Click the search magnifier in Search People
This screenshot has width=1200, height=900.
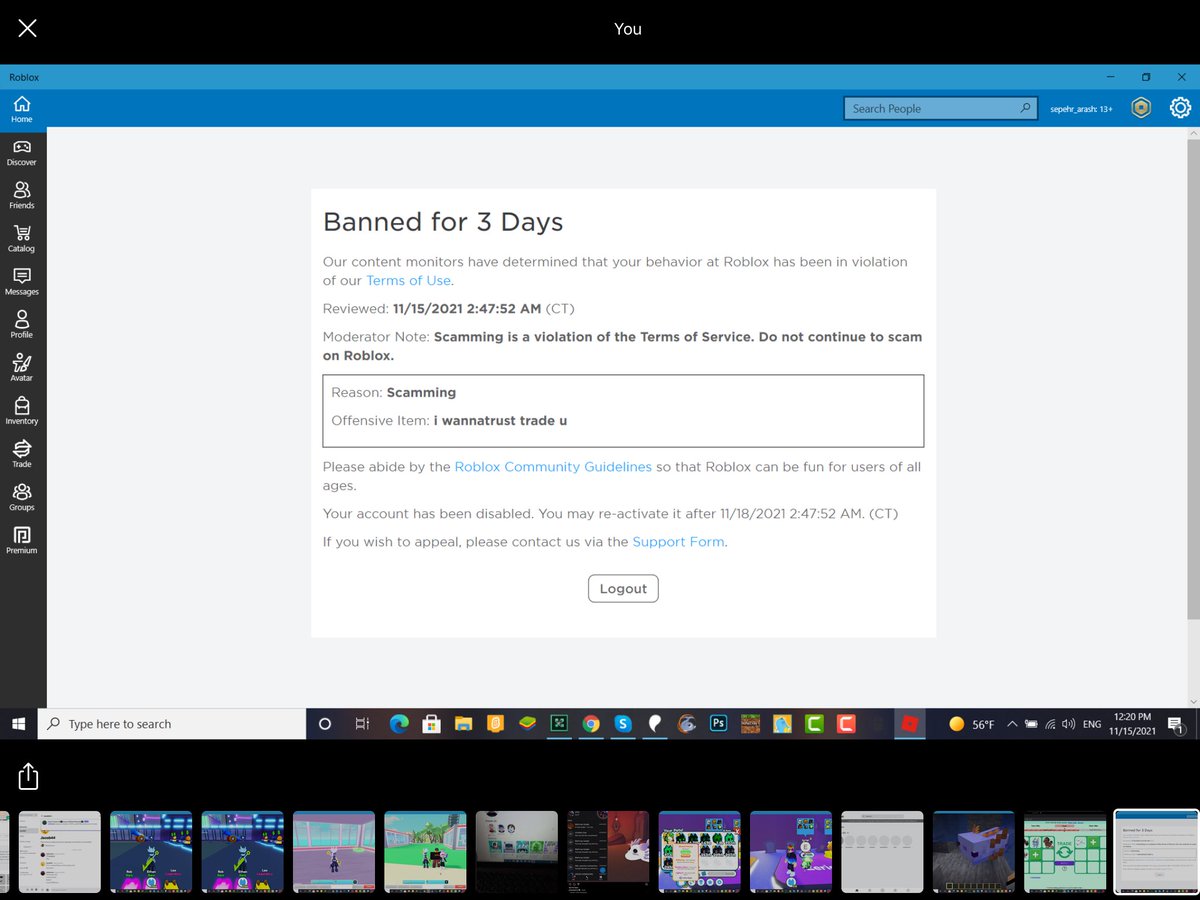(x=1025, y=108)
